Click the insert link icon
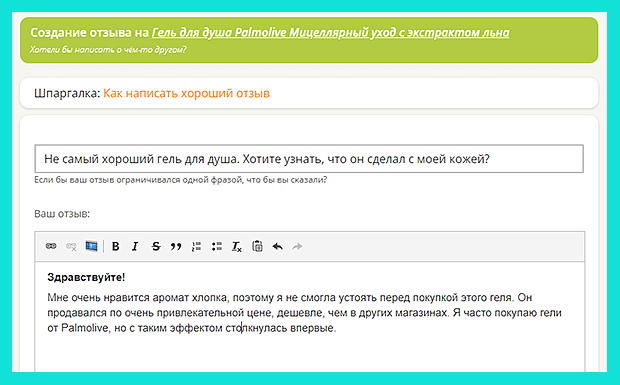The height and width of the screenshot is (385, 620). [x=51, y=246]
